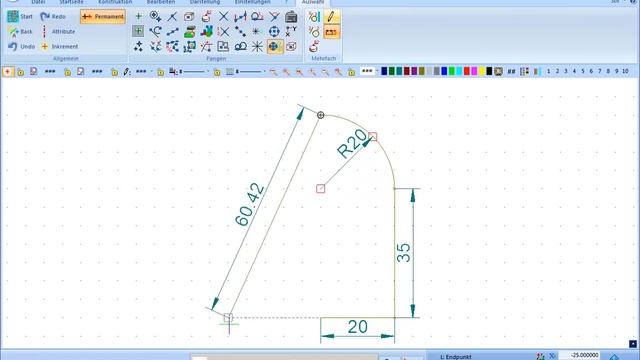Viewport: 640px width, 360px height.
Task: Select the green stacked layers icon
Action: pos(189,31)
